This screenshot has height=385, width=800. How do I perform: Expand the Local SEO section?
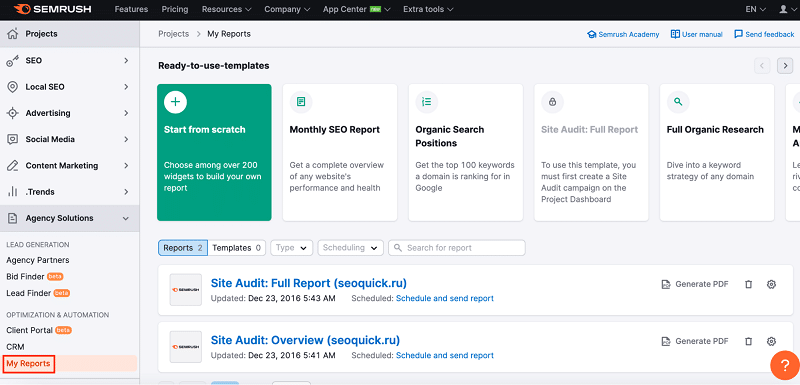point(126,87)
